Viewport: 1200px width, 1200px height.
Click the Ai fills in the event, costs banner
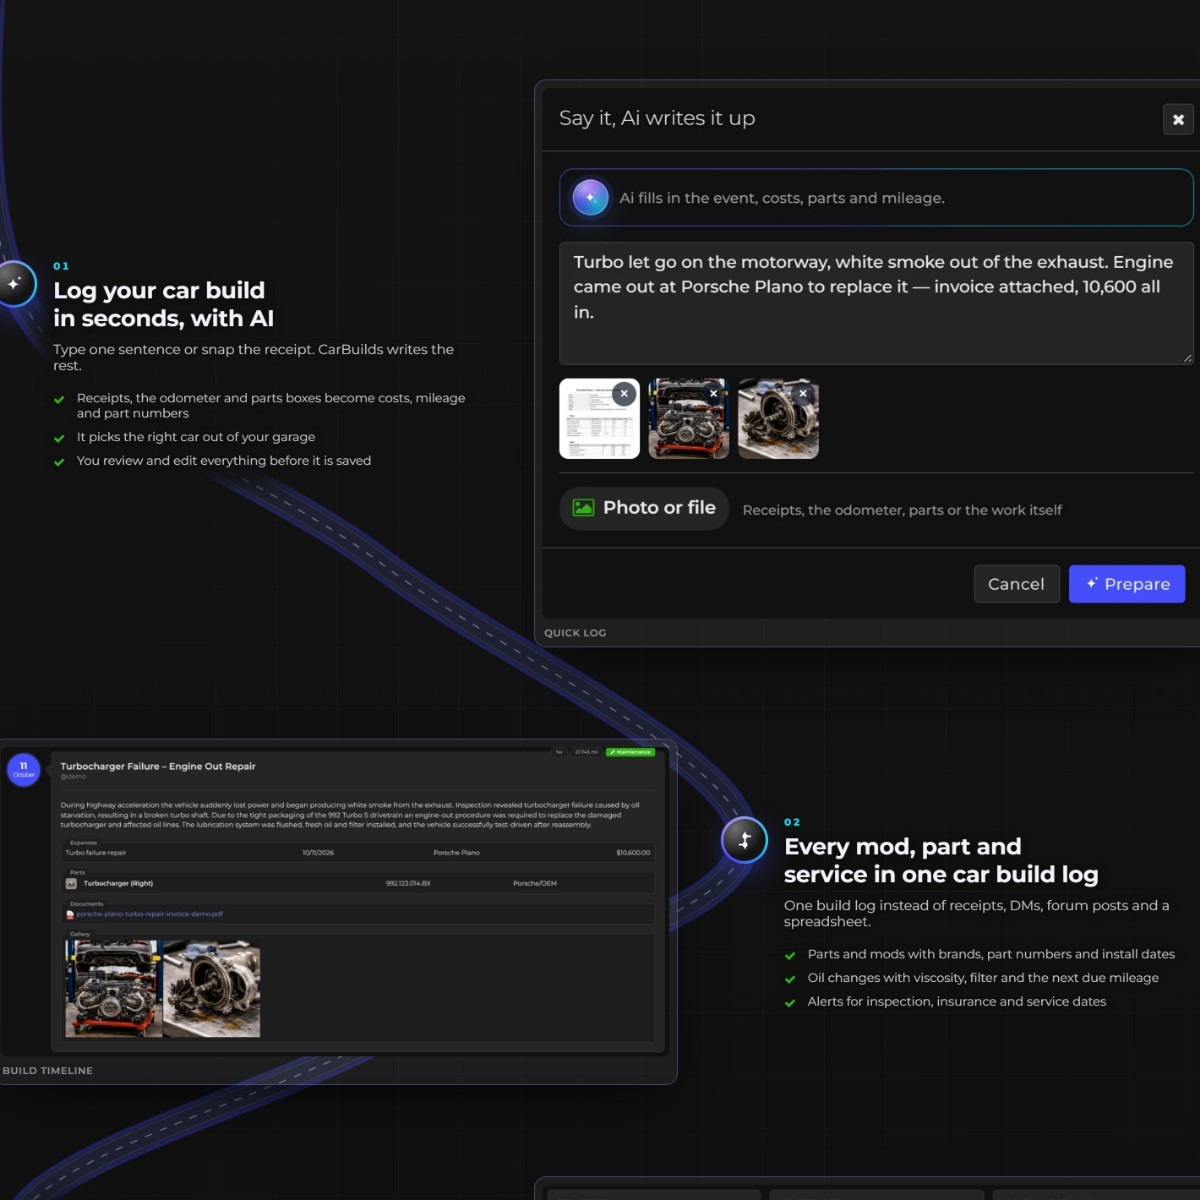876,197
